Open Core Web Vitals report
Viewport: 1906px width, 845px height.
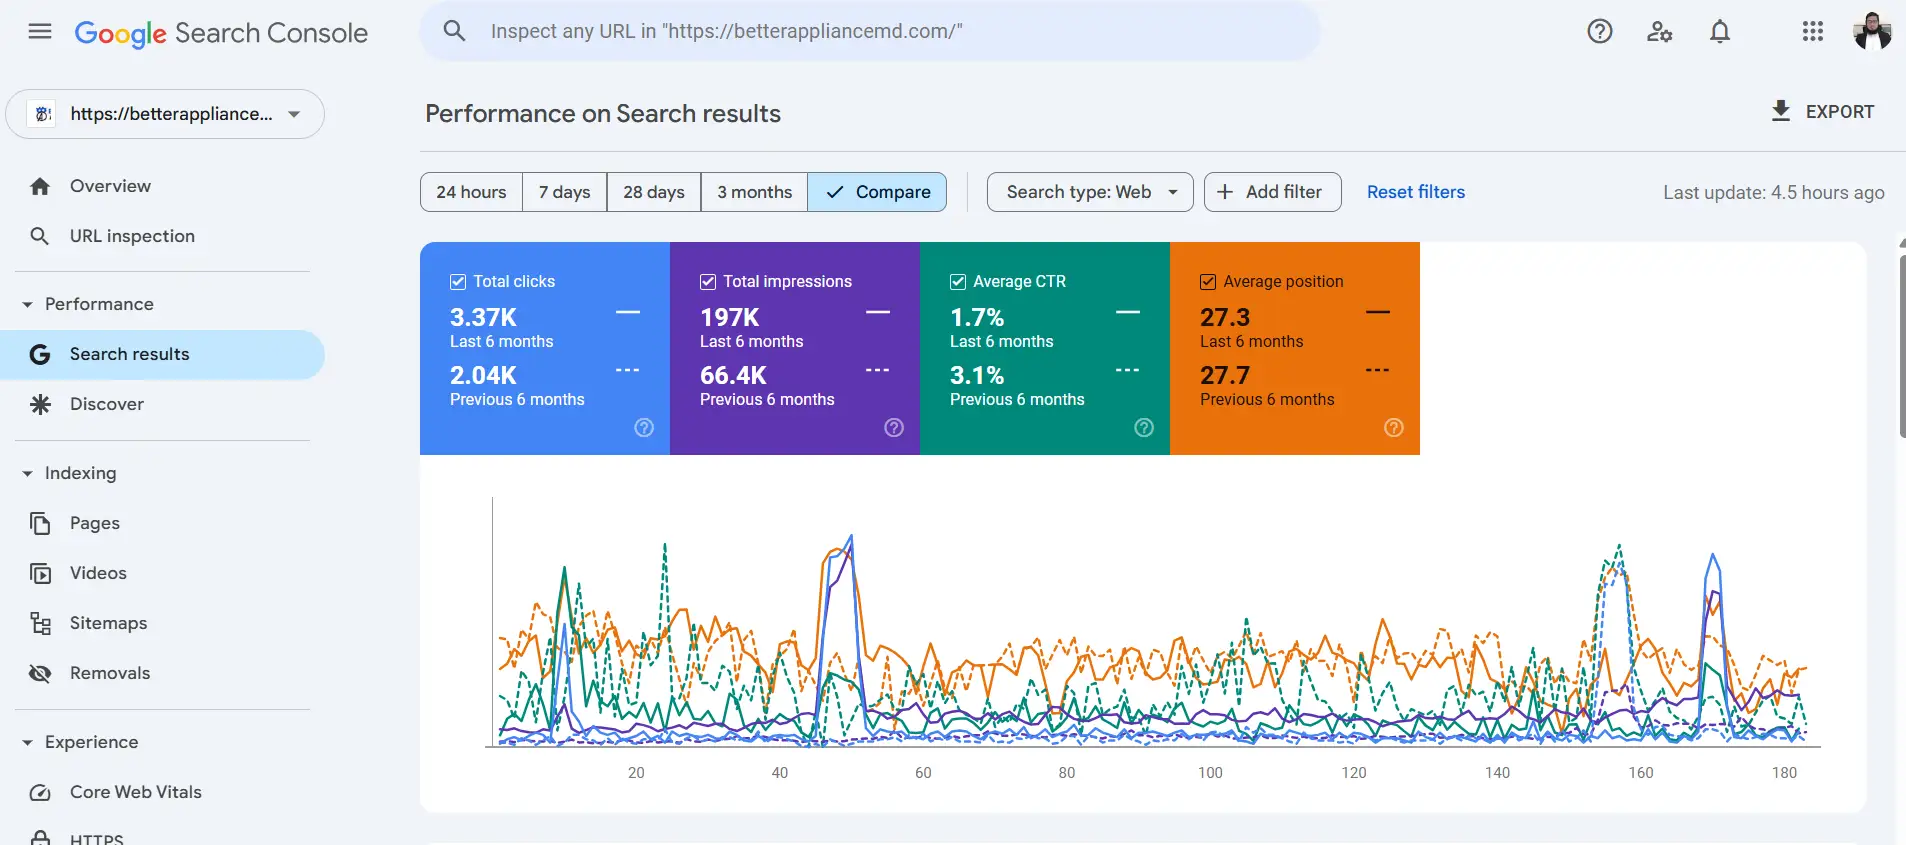[x=135, y=792]
